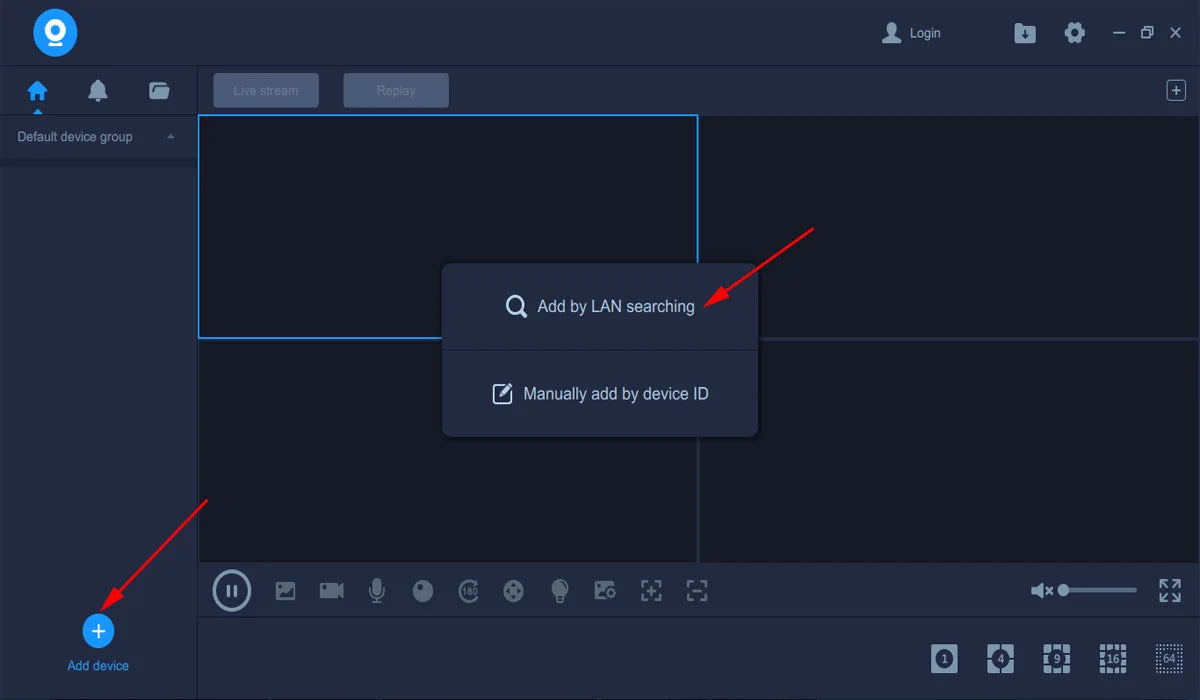The image size is (1200, 700).
Task: Click the 180 degree rotate icon
Action: click(x=468, y=591)
